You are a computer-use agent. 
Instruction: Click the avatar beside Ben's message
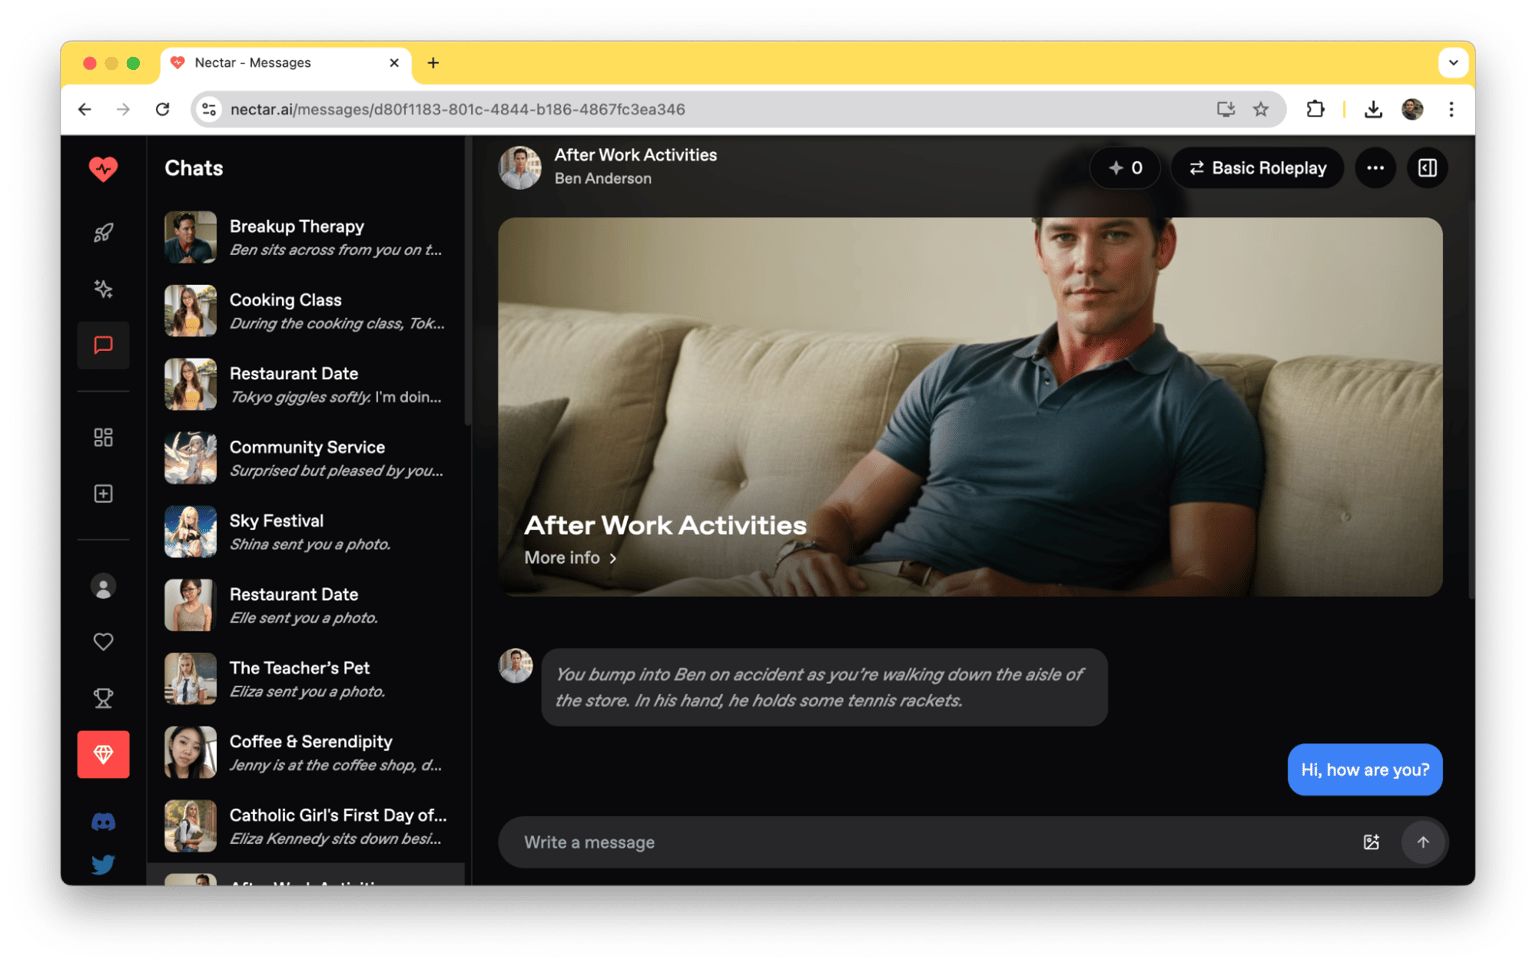[516, 666]
